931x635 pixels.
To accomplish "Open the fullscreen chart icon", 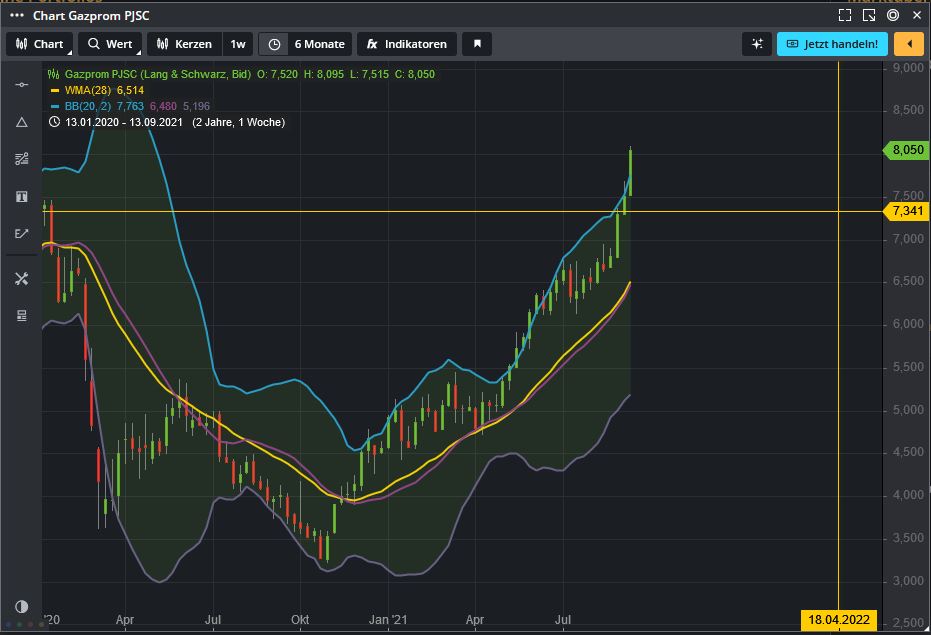I will click(843, 14).
